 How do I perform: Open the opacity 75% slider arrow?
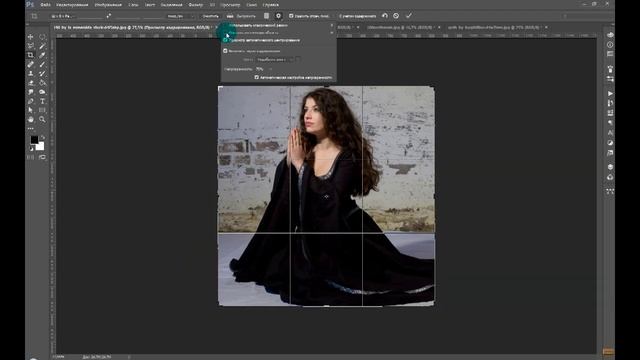(x=270, y=69)
